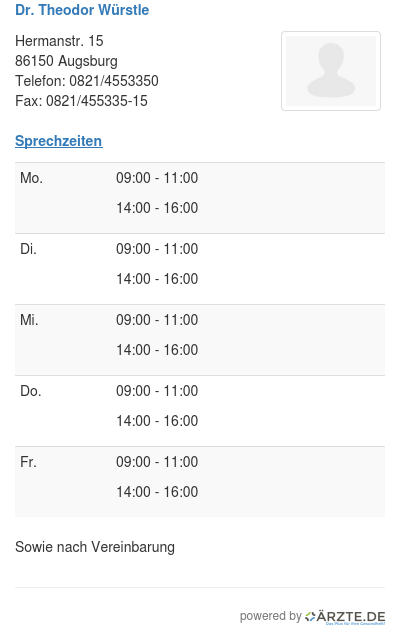
Task: Select the Mi. row label
Action: tap(29, 320)
